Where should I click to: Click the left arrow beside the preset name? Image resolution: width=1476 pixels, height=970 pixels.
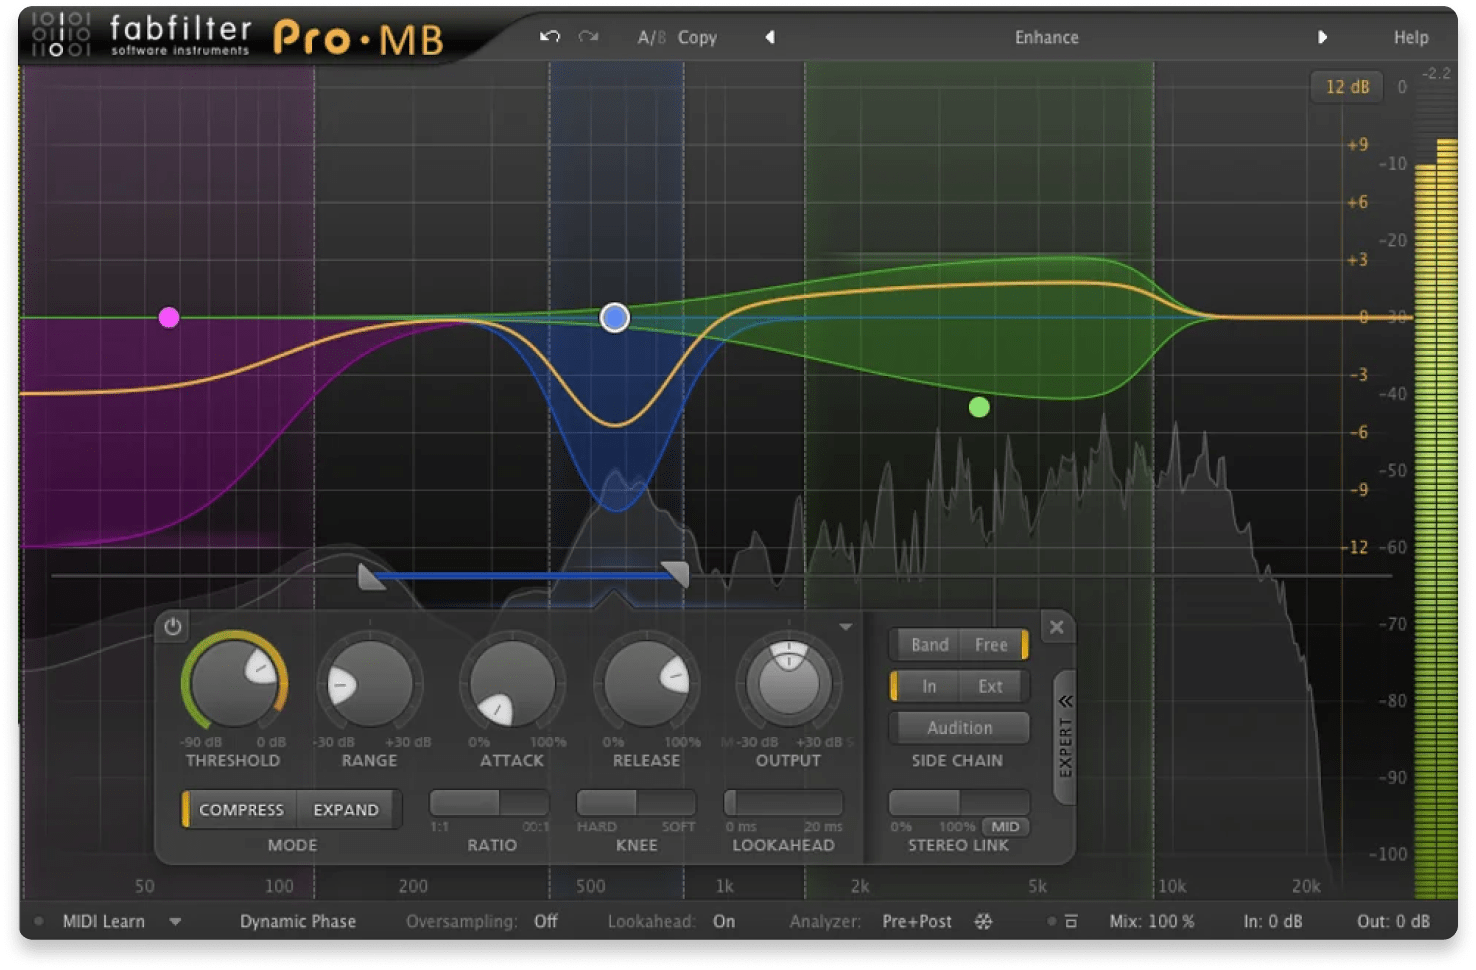coord(770,37)
